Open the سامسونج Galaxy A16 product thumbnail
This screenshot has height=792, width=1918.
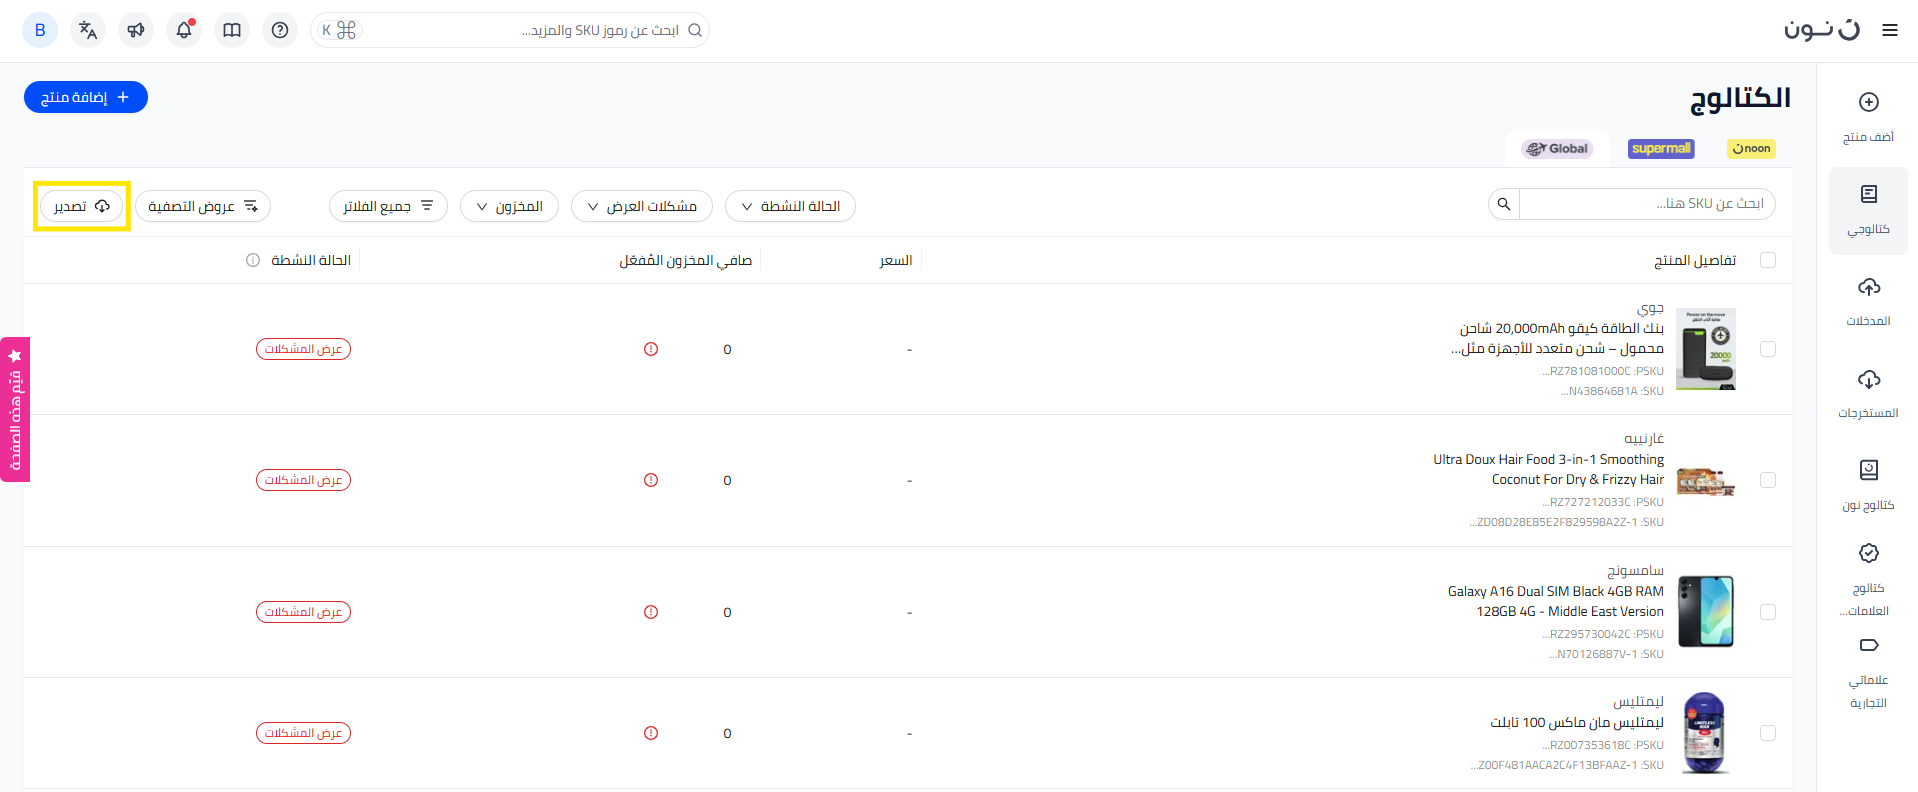point(1706,612)
